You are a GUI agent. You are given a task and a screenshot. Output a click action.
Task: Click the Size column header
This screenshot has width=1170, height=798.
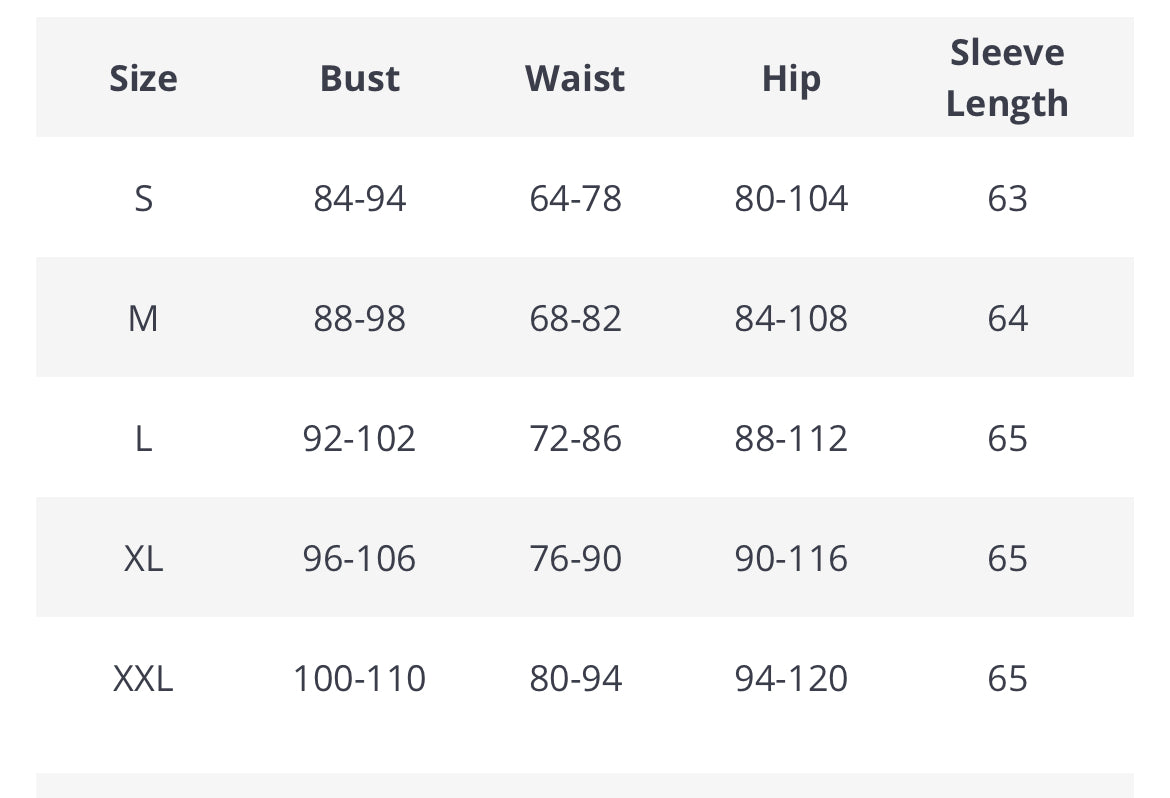143,78
